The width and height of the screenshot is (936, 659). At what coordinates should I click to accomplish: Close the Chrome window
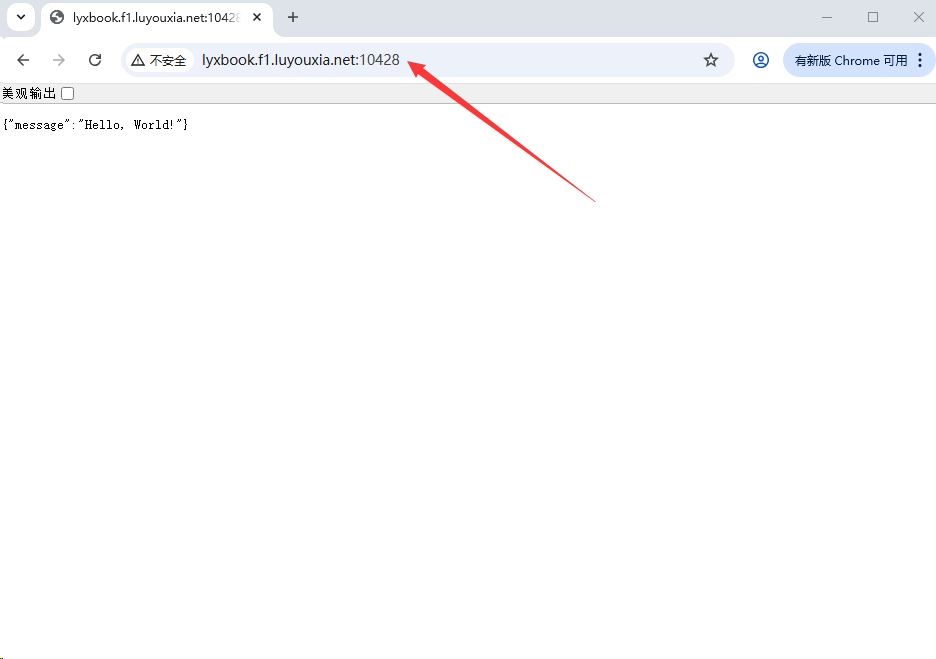tap(919, 17)
